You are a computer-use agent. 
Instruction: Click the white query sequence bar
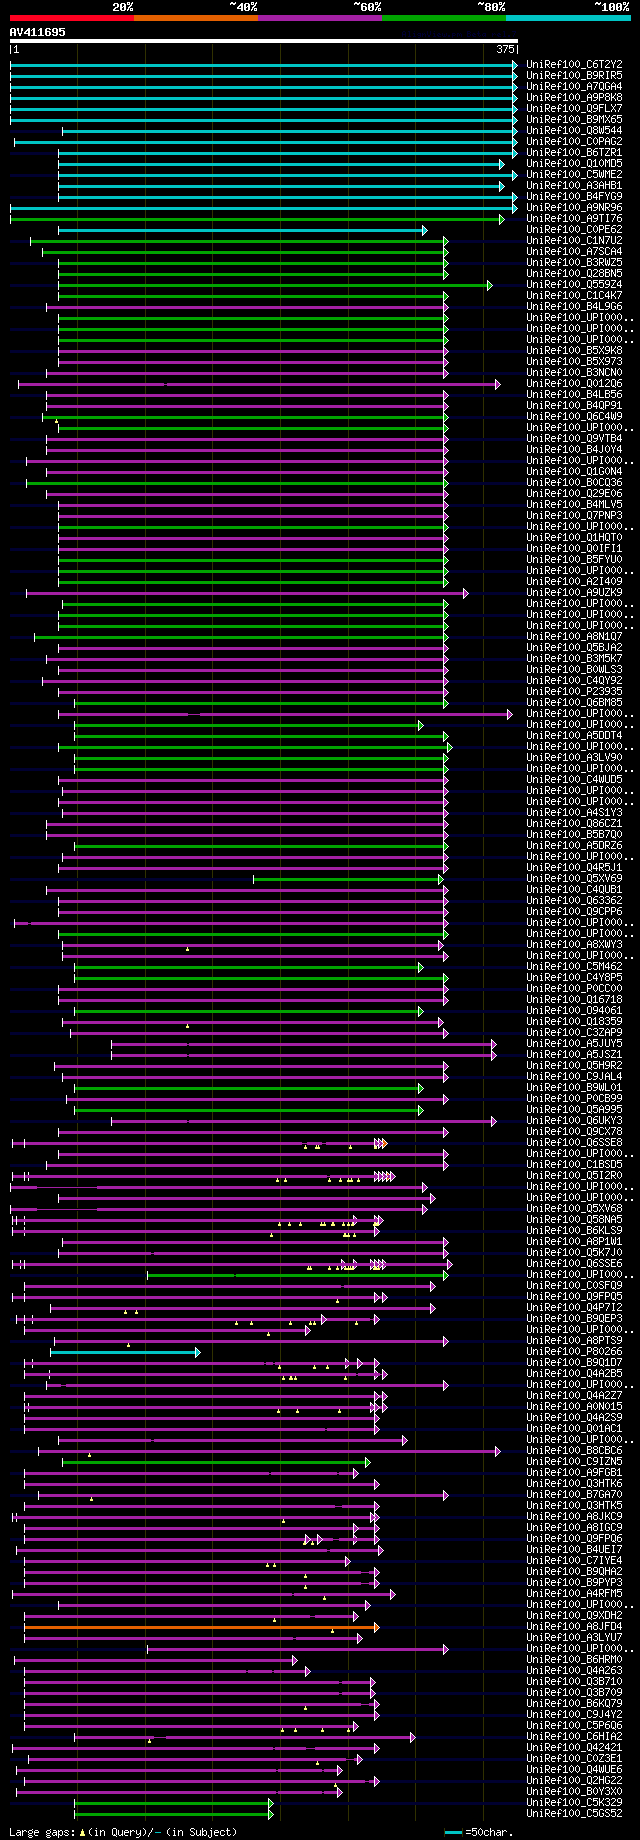(264, 42)
